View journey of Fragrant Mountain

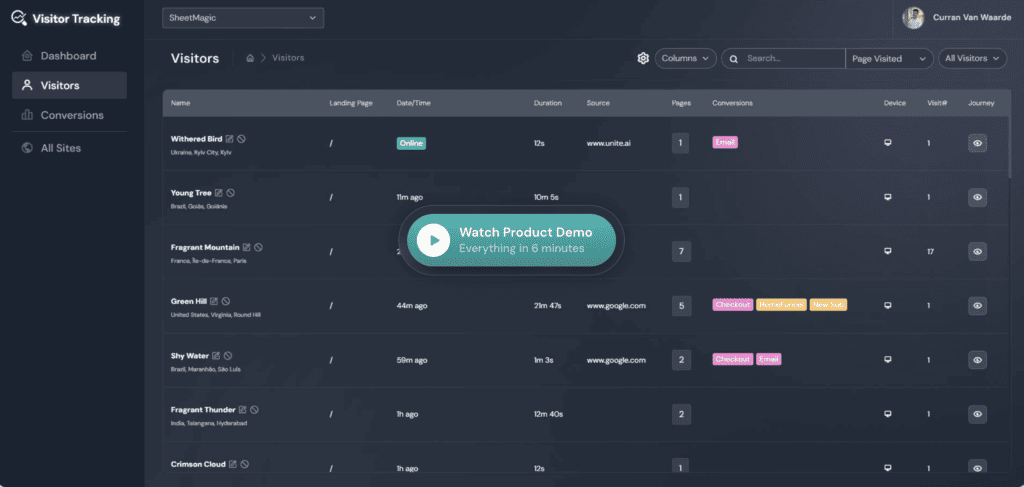coord(977,251)
